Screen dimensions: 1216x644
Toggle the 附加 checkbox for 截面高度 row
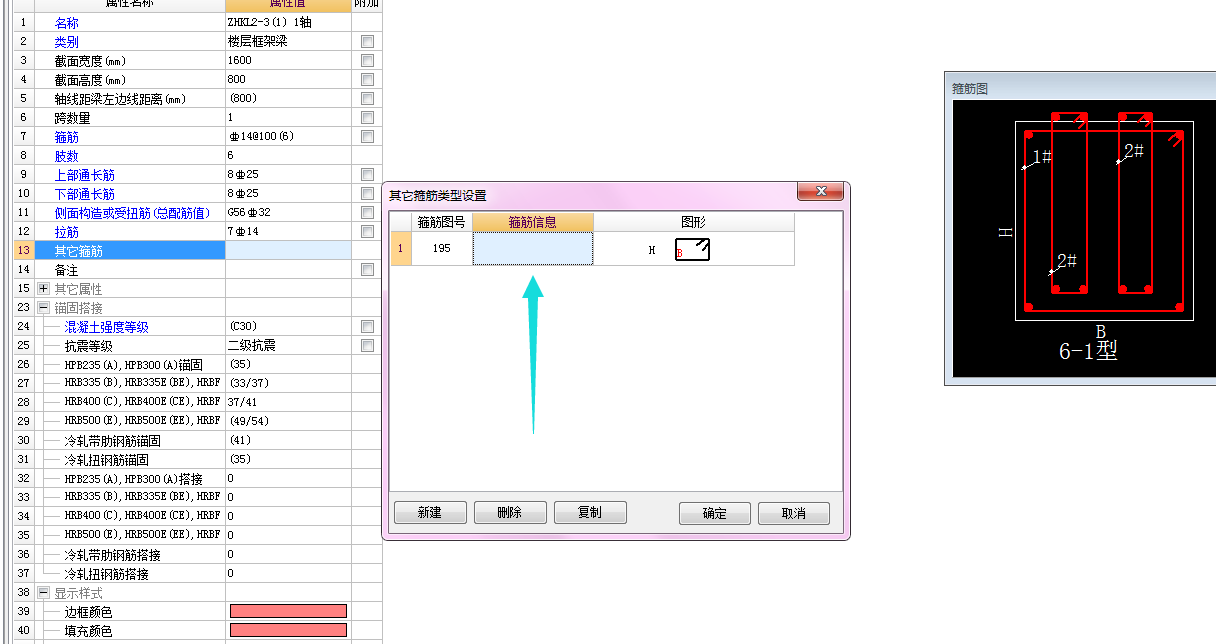pyautogui.click(x=367, y=80)
